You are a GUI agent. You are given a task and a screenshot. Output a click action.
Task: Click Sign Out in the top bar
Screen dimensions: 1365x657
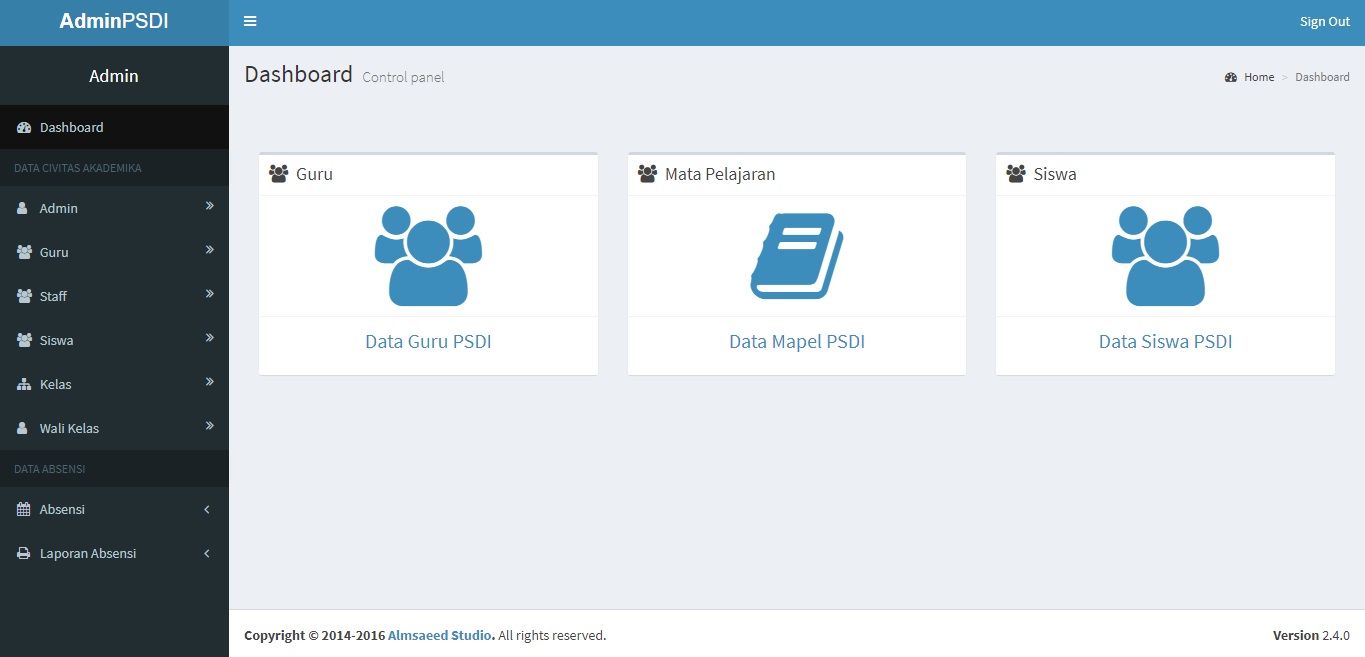1324,22
